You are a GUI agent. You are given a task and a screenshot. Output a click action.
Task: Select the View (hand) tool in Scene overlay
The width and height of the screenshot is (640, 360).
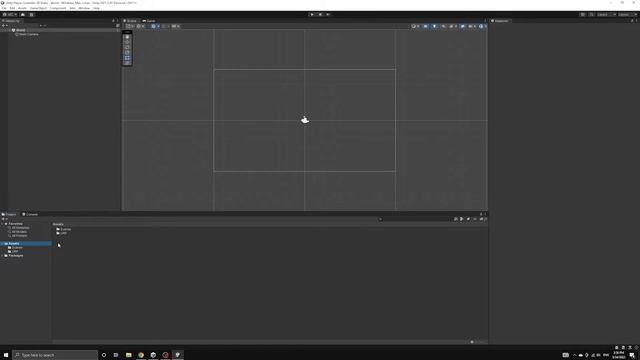[127, 37]
